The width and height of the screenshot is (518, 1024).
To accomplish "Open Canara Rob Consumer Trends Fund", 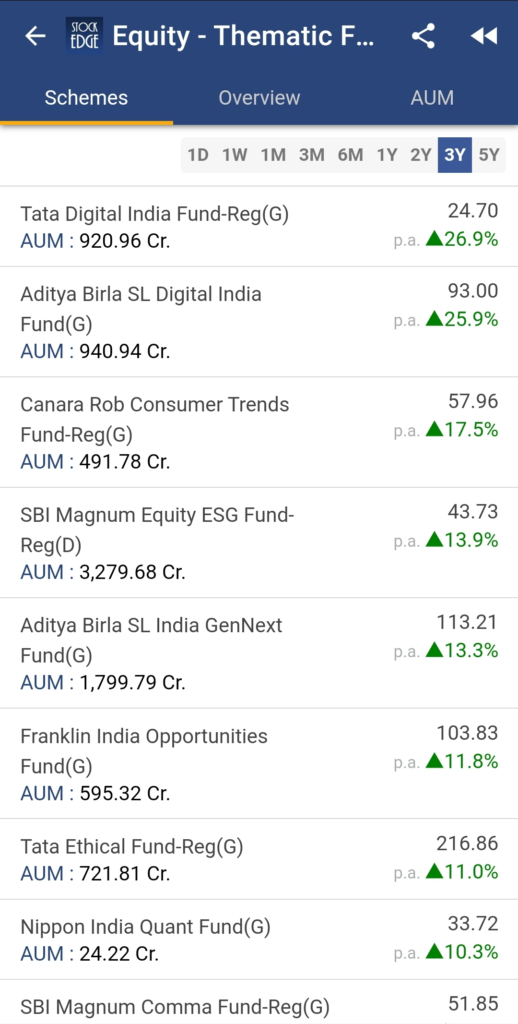I will [259, 432].
